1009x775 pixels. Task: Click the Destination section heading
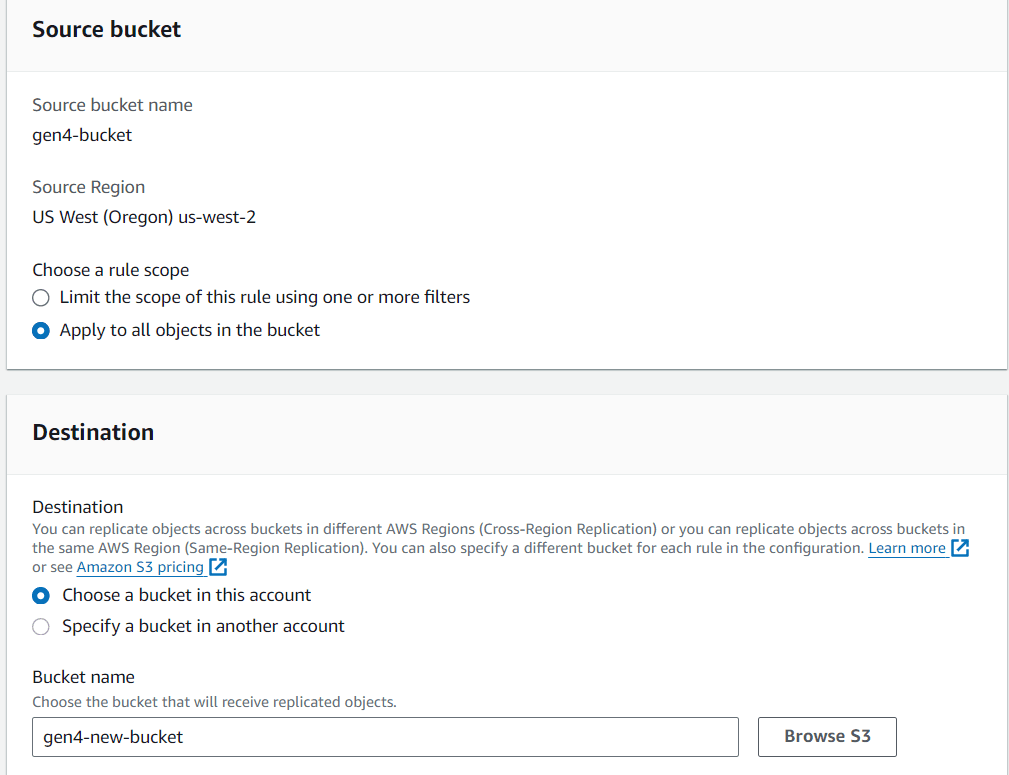pos(93,433)
